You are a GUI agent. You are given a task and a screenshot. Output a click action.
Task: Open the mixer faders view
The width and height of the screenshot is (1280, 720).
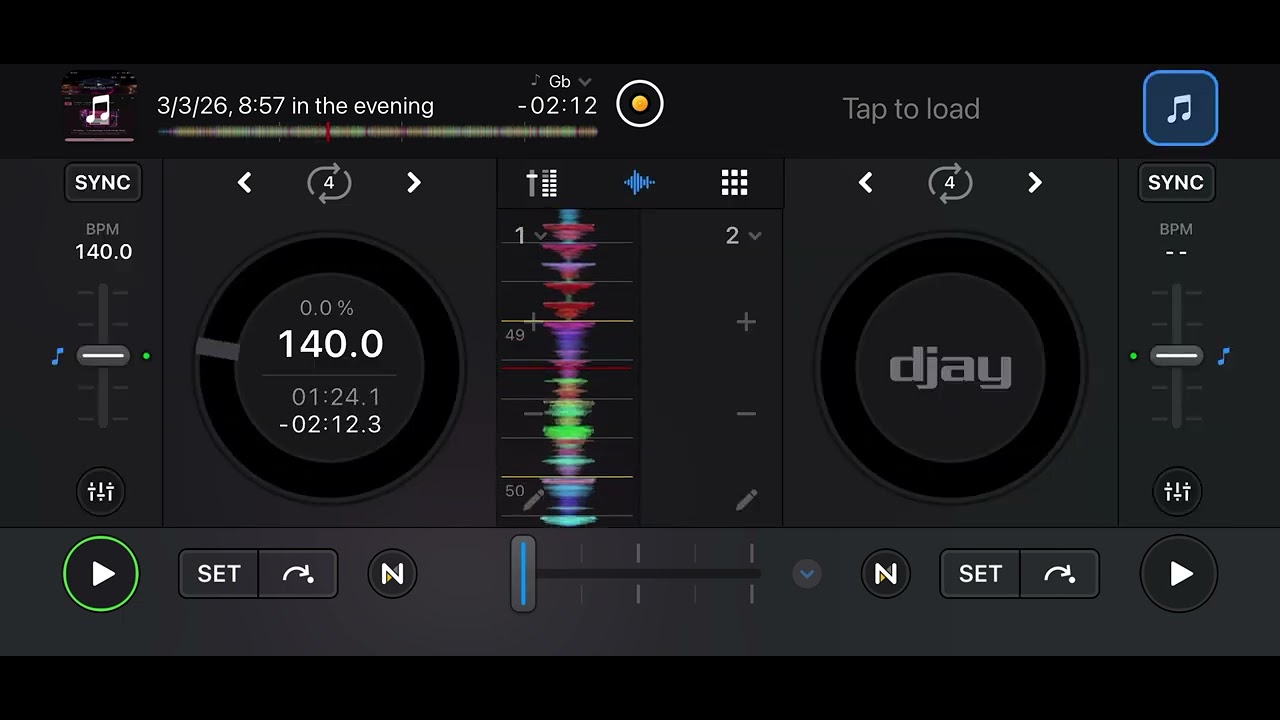click(x=542, y=182)
